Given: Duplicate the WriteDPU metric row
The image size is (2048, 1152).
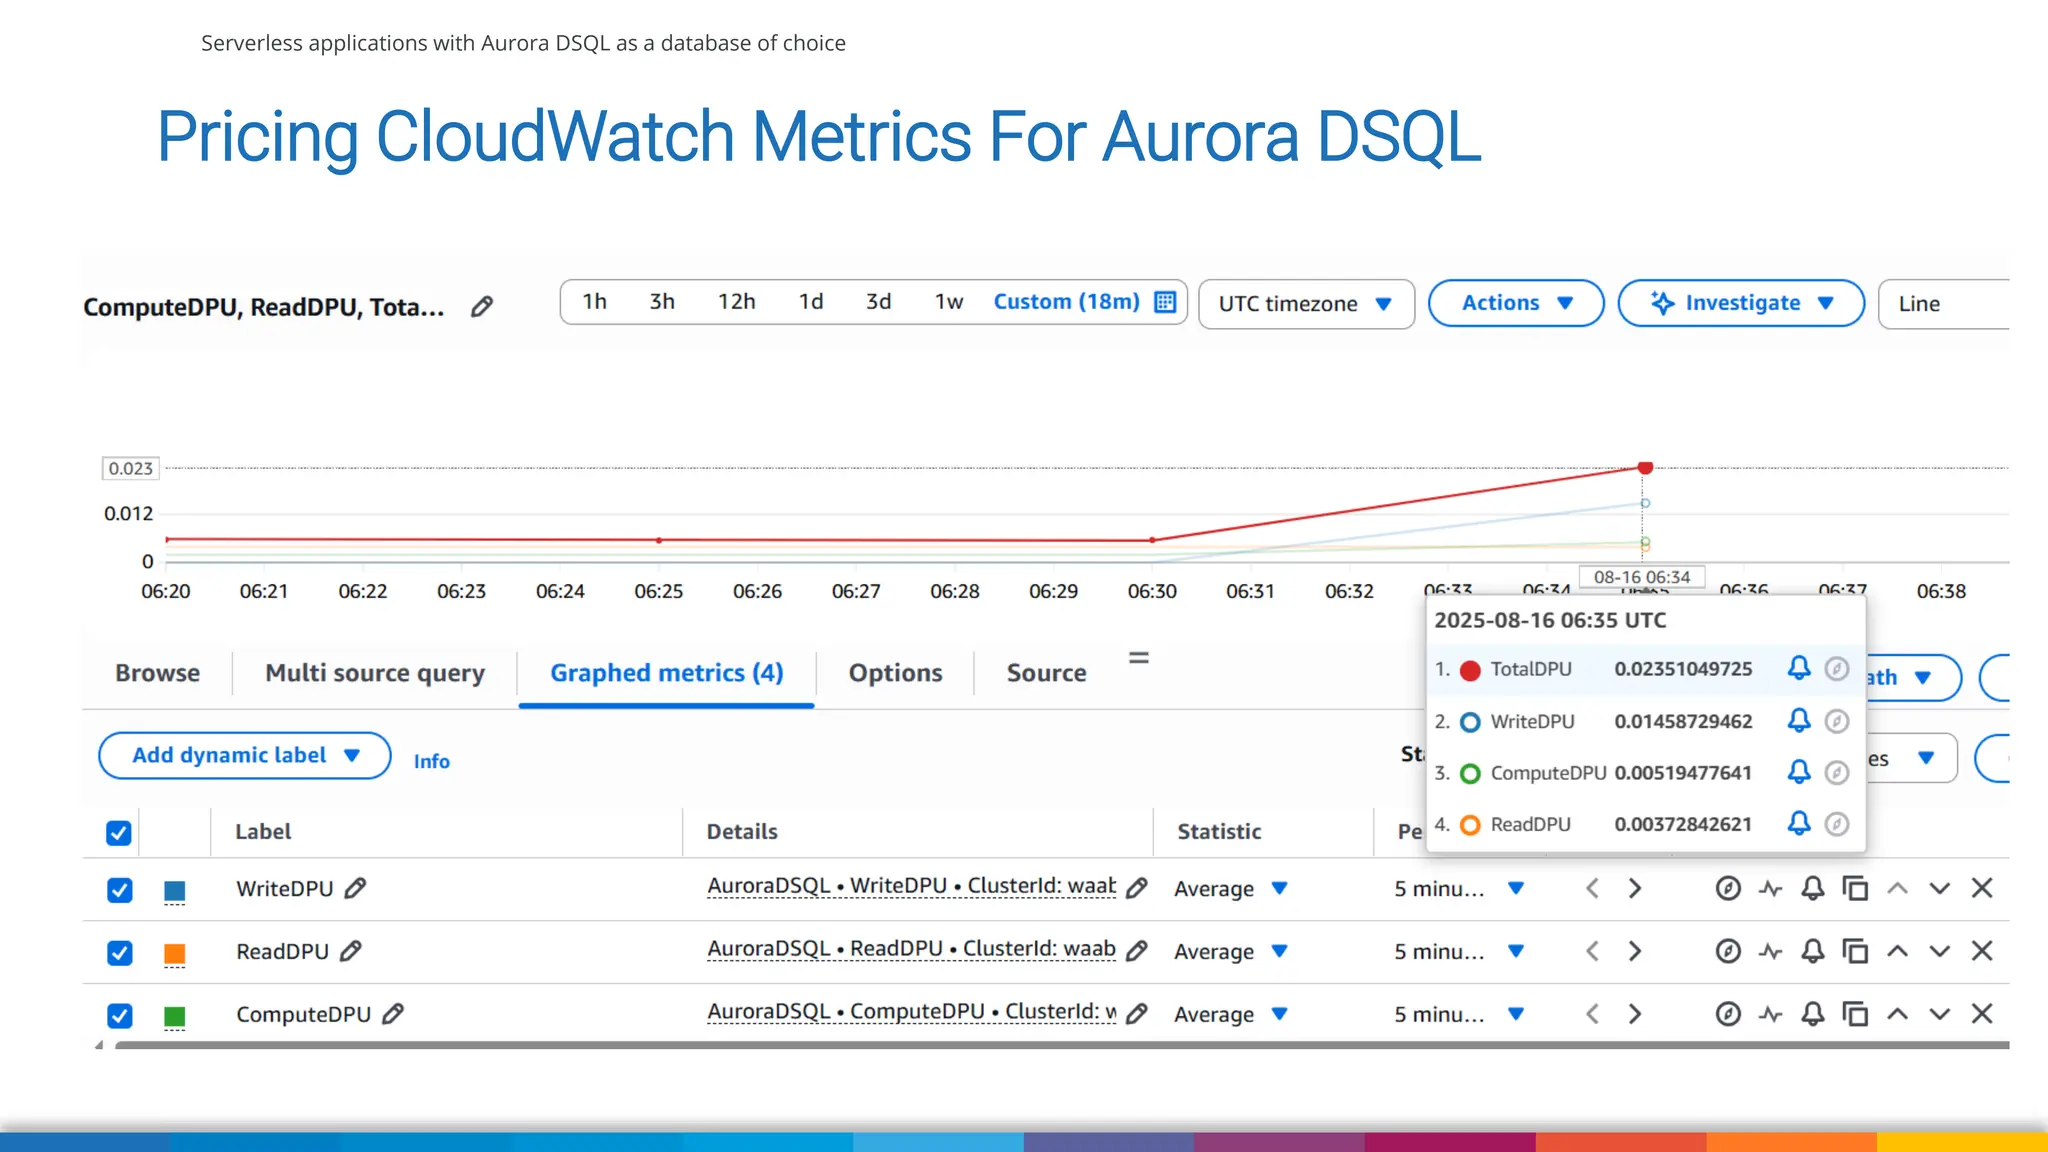Looking at the screenshot, I should click(x=1855, y=888).
